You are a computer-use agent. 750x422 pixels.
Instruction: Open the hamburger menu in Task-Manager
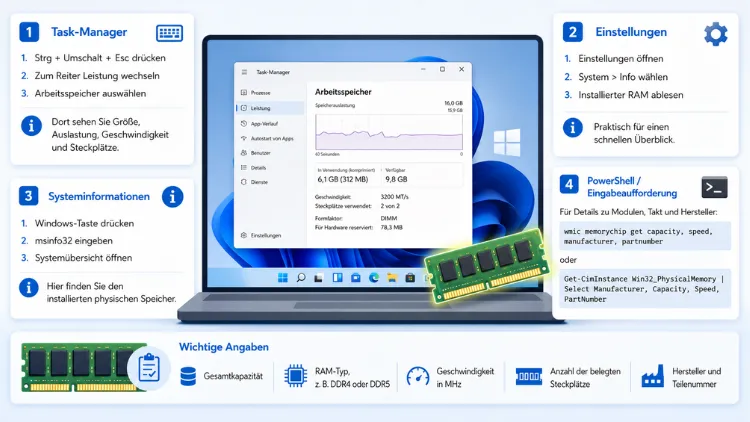244,72
